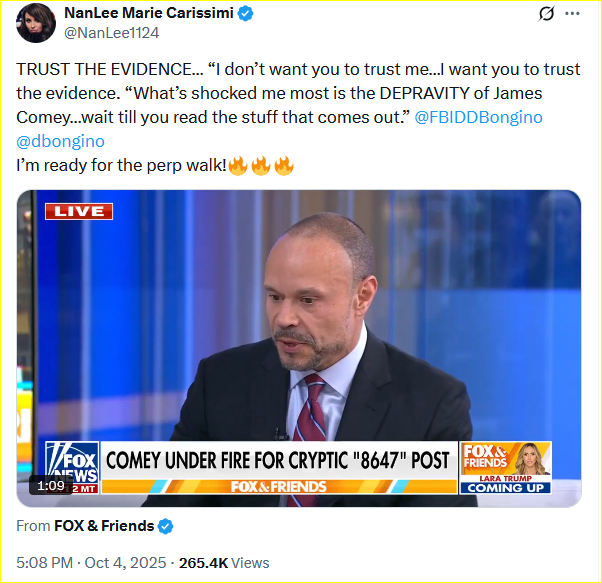Play the Fox & Friends video
Screen dimensions: 602x583
[x=298, y=330]
